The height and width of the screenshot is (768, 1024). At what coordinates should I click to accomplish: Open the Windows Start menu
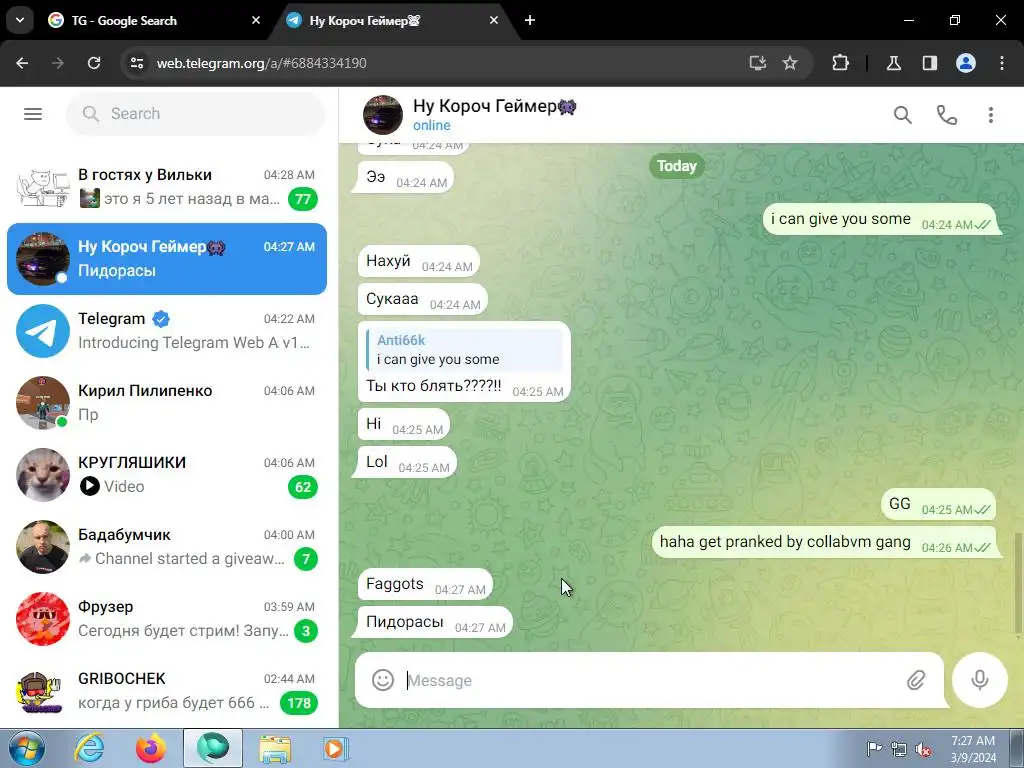click(26, 748)
